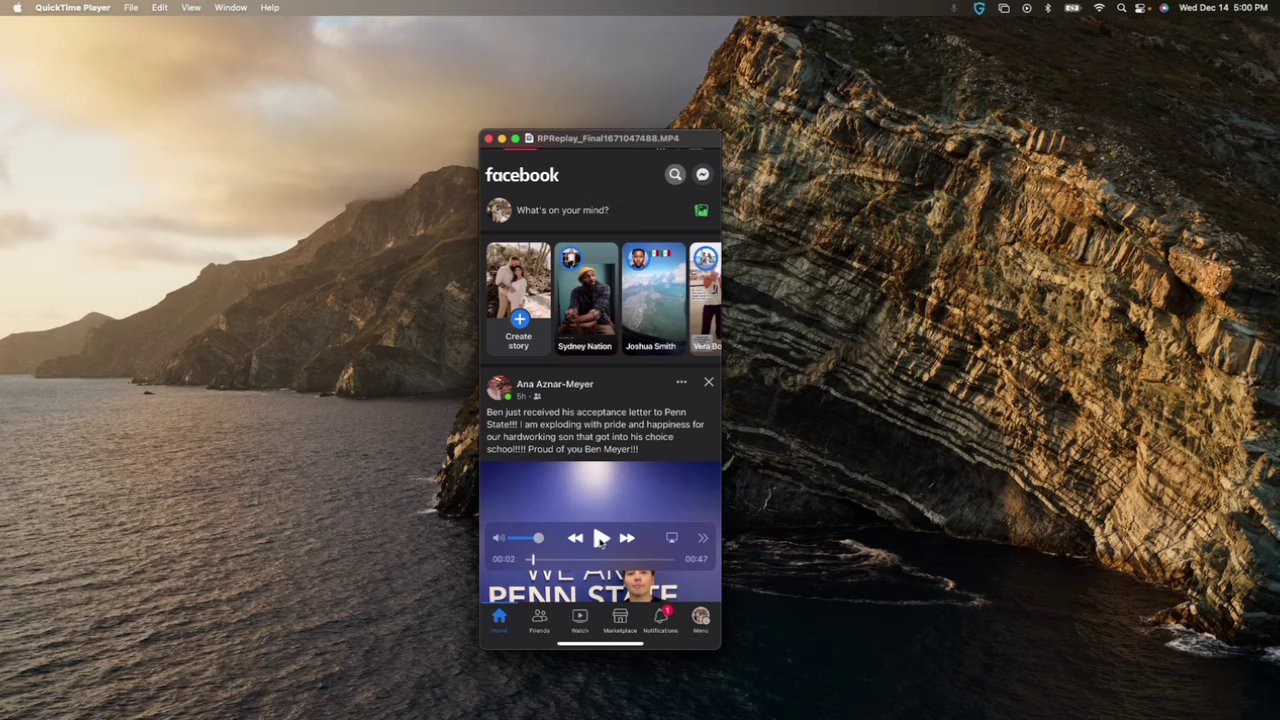Click the What's on your mind field
1280x720 pixels.
[x=562, y=210]
